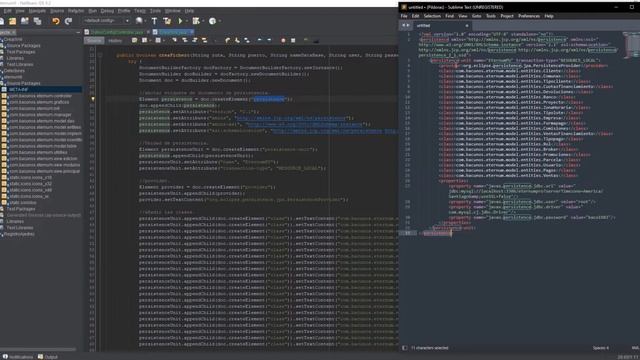640x360 pixels.
Task: Click the Sublime Text minimap
Action: point(631,45)
